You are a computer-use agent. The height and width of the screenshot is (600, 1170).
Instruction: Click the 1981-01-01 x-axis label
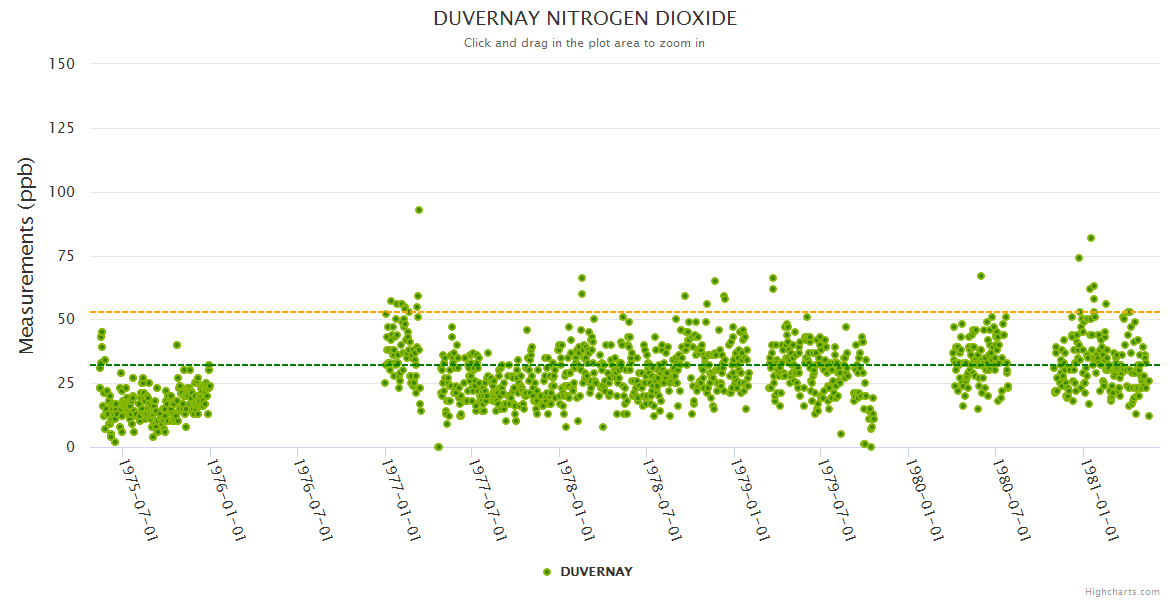[x=1099, y=499]
